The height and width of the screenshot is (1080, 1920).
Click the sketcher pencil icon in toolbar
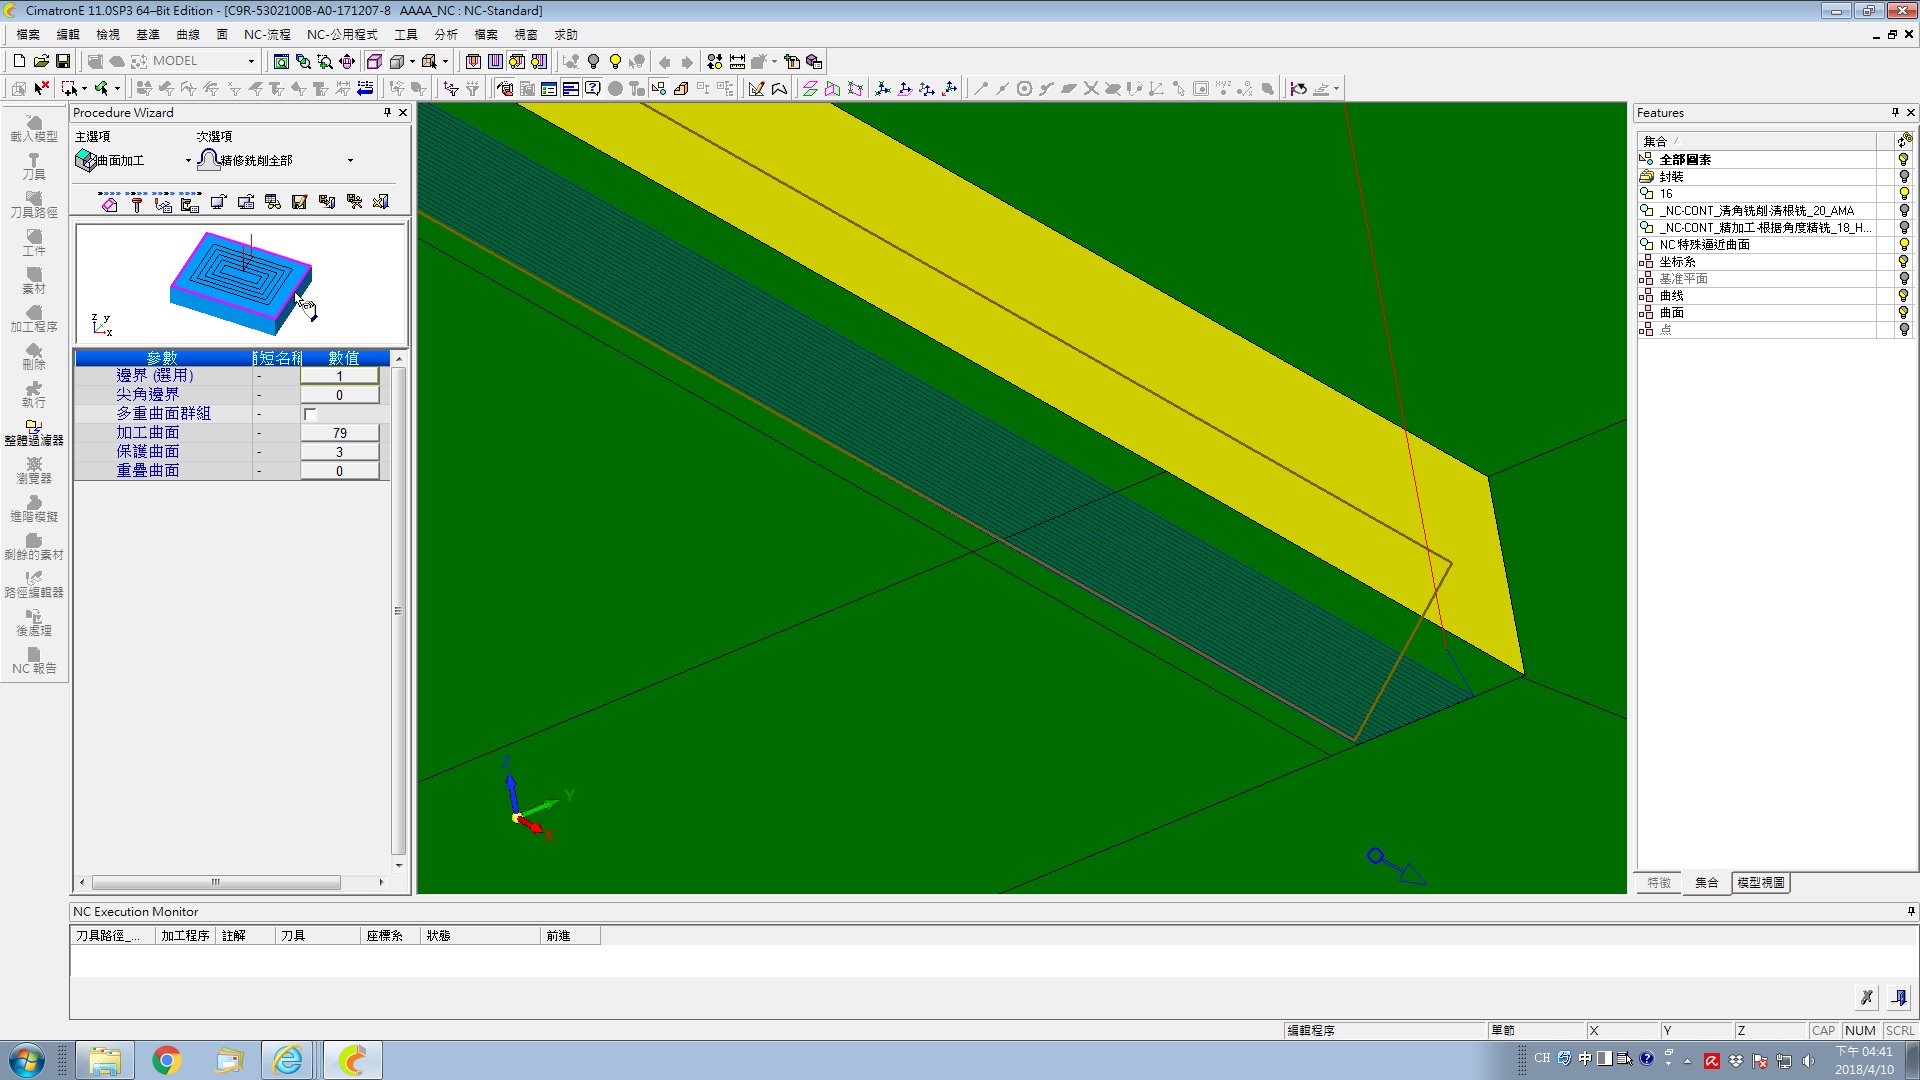pos(756,88)
